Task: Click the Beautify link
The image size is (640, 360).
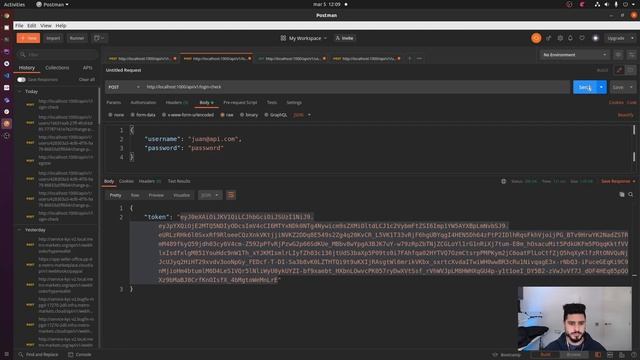Action: (x=625, y=116)
